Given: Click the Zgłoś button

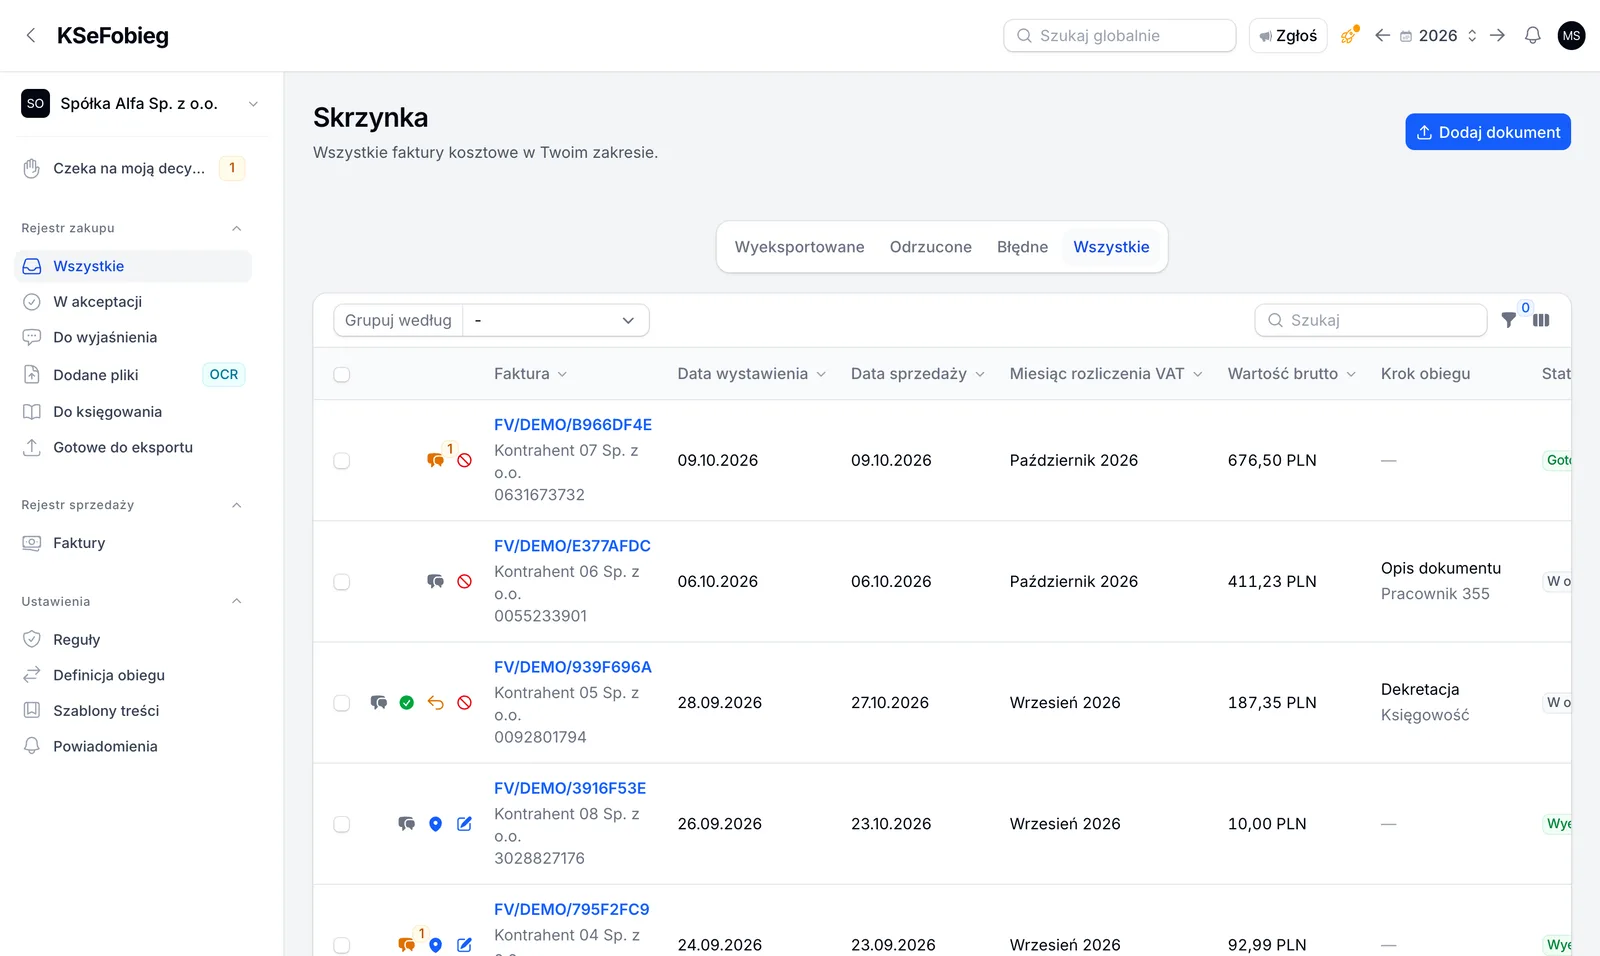Looking at the screenshot, I should coord(1288,36).
